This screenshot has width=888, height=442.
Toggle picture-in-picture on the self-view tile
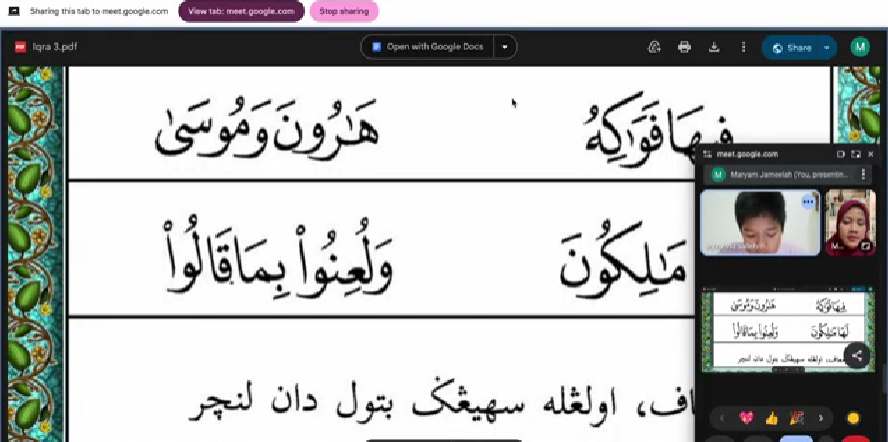click(x=865, y=244)
